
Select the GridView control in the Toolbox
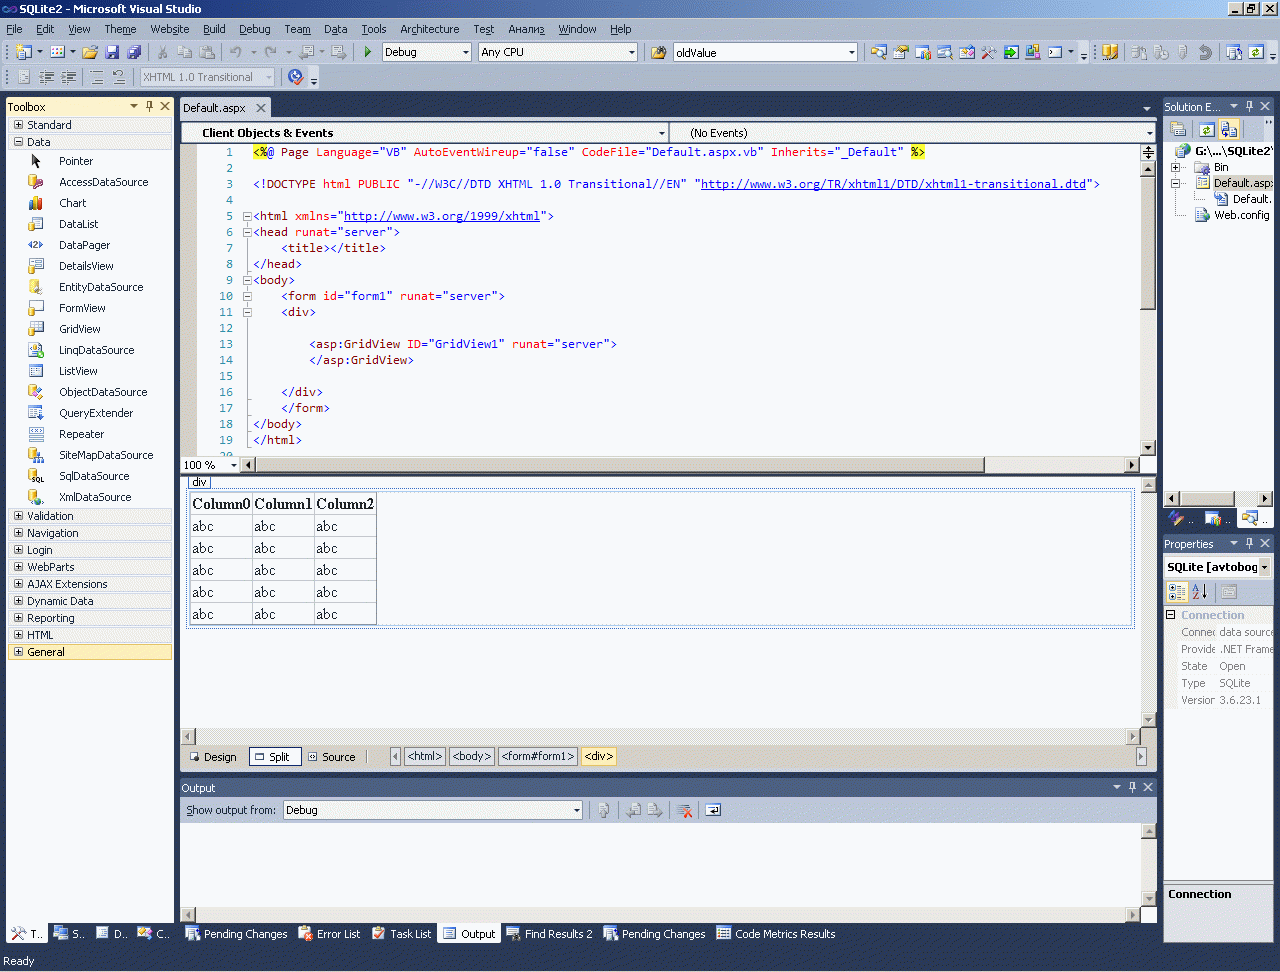[x=80, y=329]
